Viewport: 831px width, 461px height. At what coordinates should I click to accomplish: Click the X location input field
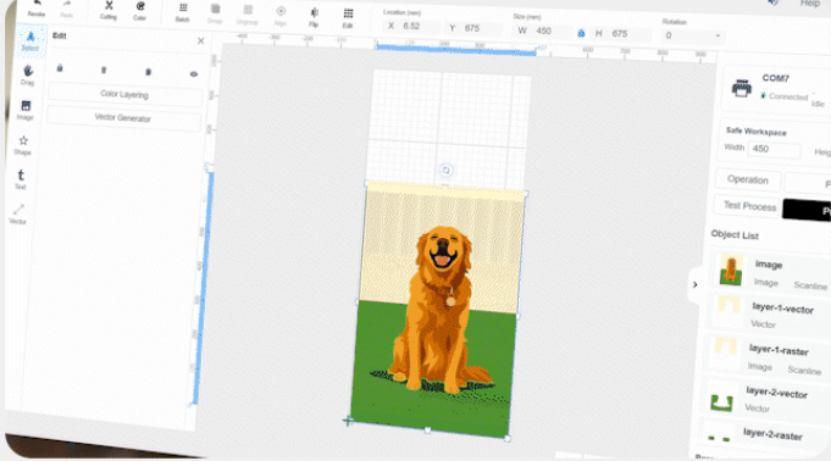pyautogui.click(x=411, y=26)
